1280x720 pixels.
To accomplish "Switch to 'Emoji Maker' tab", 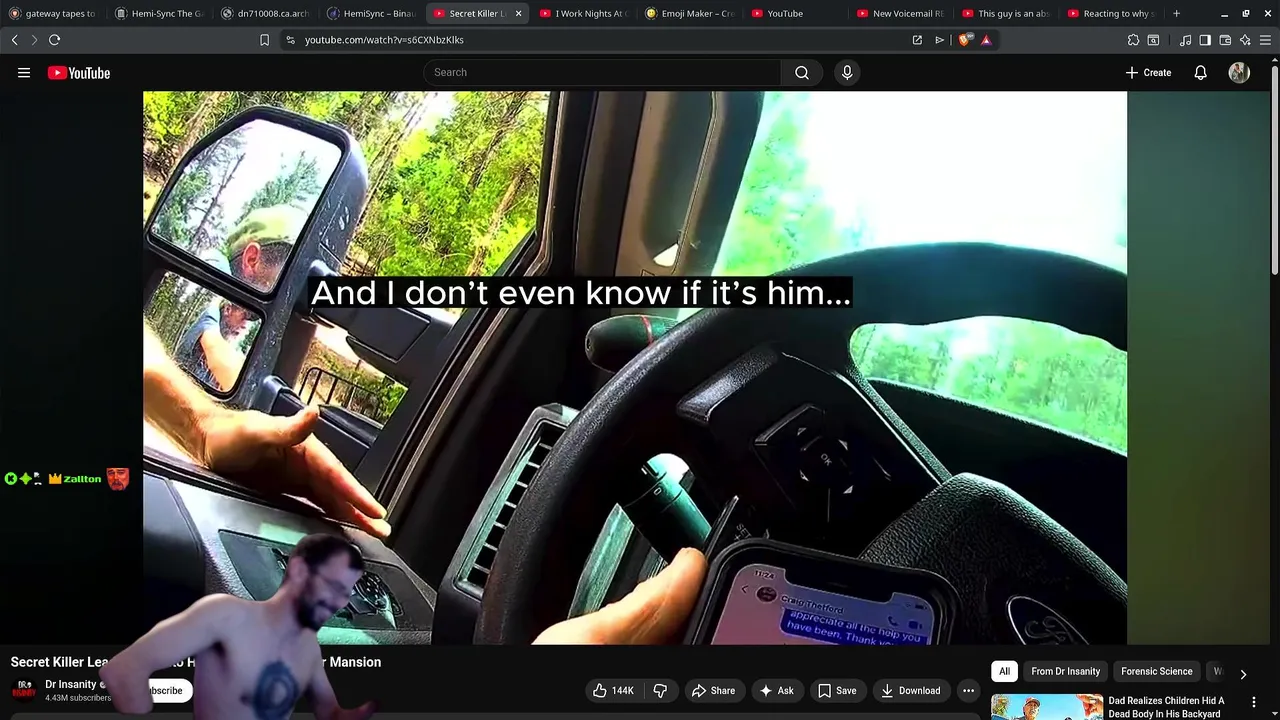I will 690,14.
